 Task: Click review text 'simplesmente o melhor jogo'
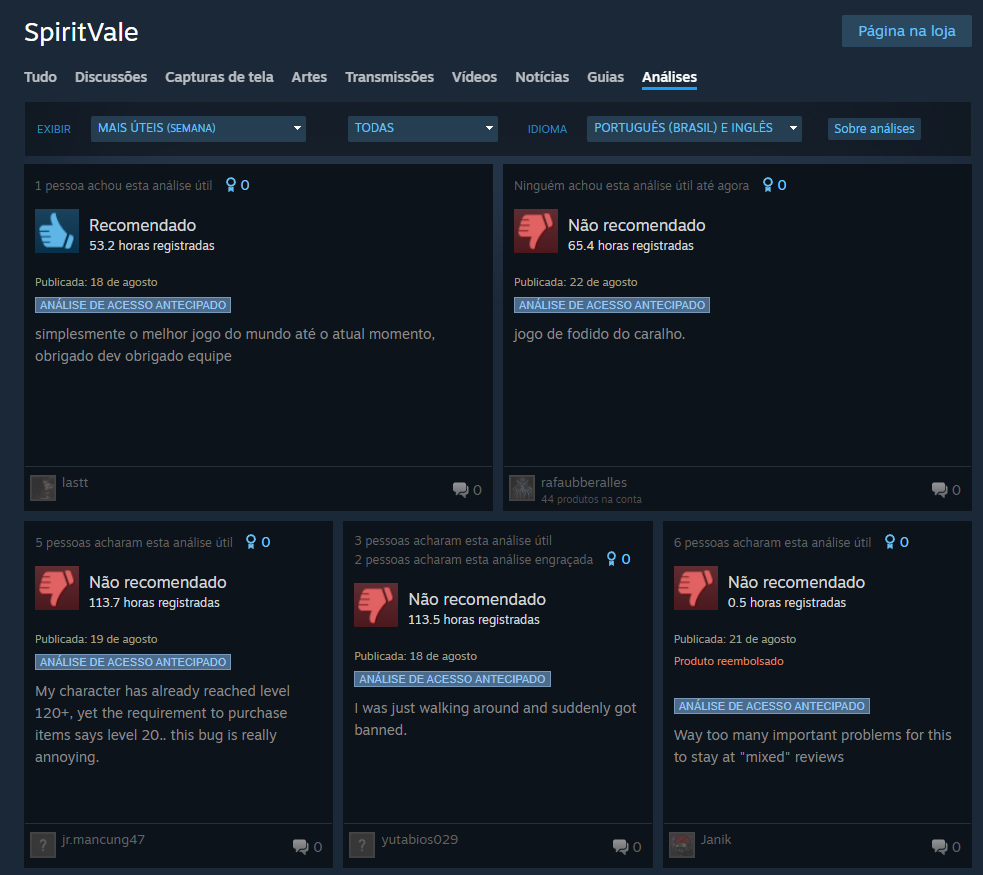pos(235,345)
